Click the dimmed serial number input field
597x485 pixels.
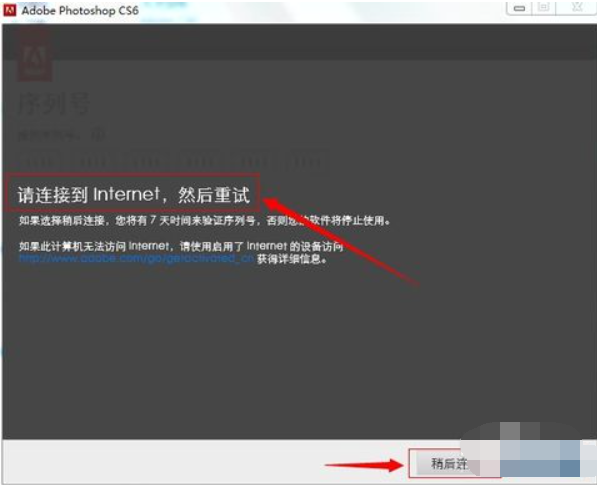173,162
